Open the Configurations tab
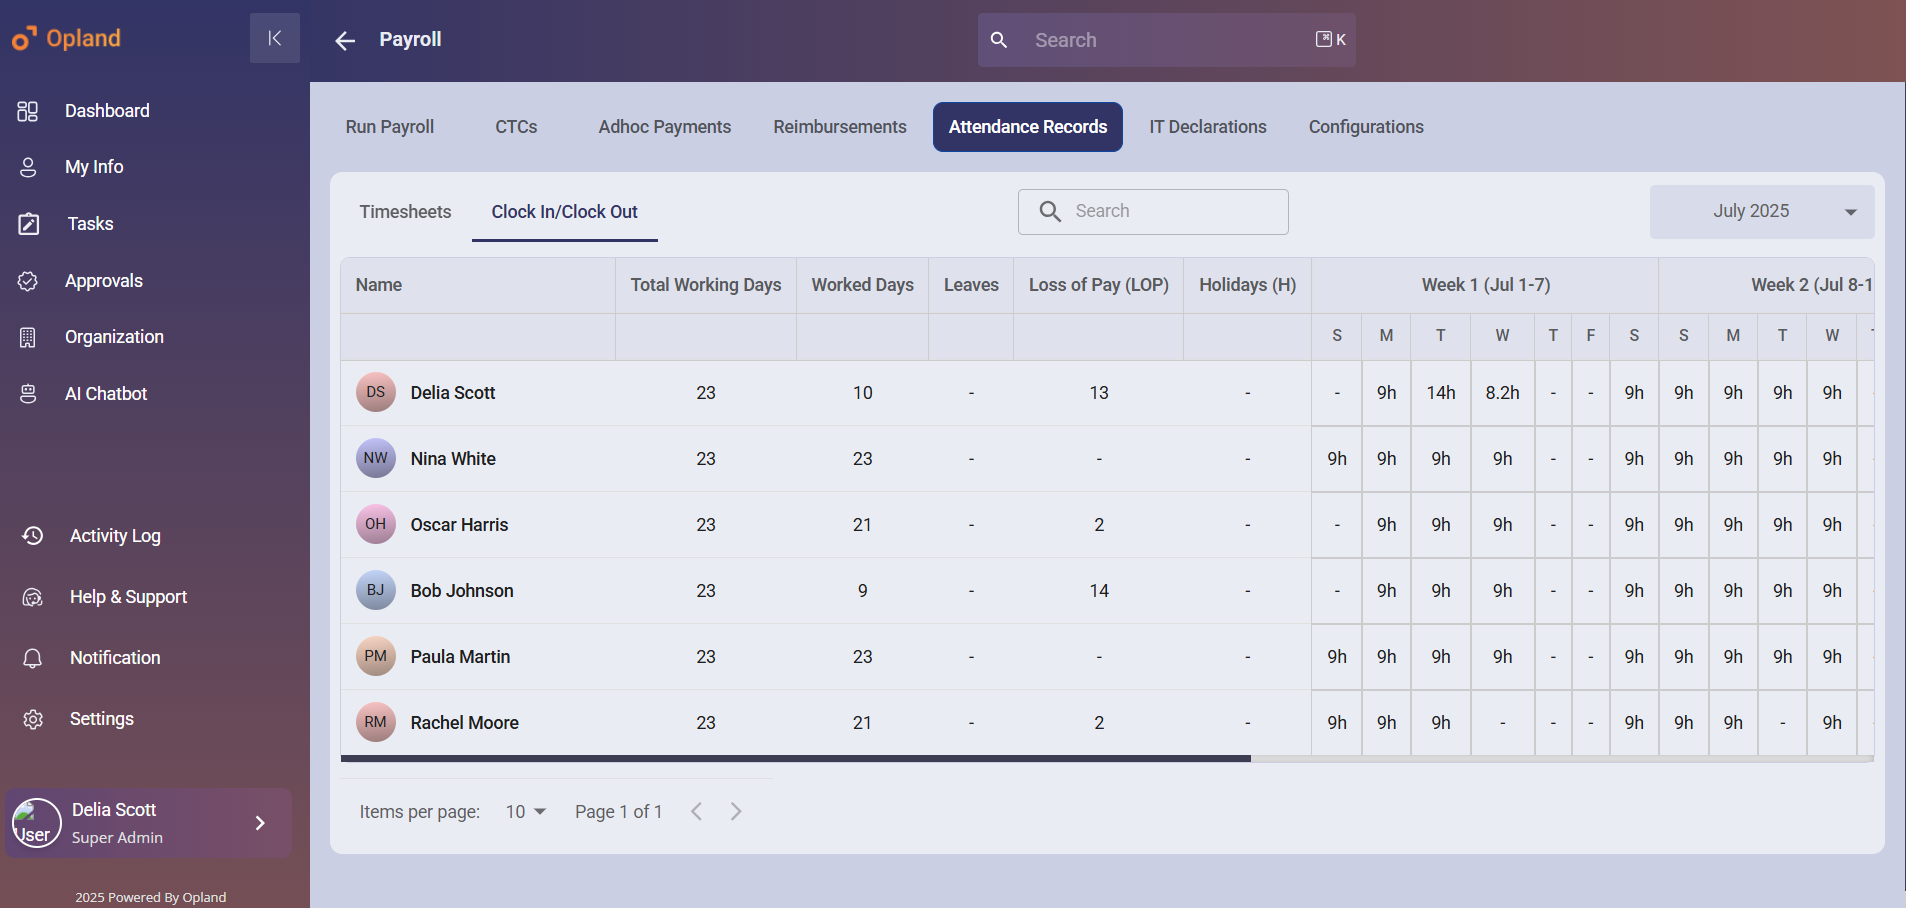Viewport: 1906px width, 908px height. pos(1366,127)
